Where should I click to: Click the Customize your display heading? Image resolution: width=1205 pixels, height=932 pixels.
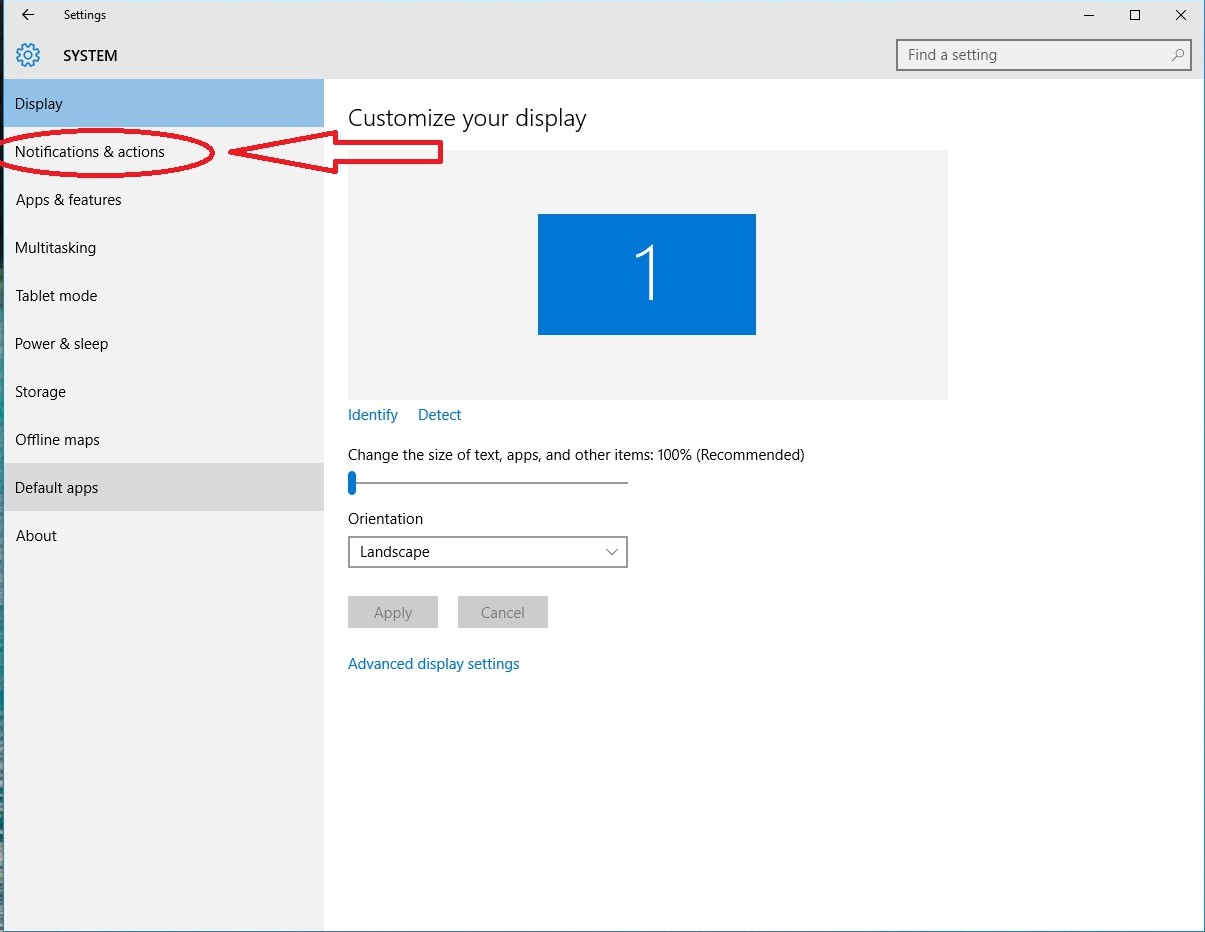click(467, 118)
